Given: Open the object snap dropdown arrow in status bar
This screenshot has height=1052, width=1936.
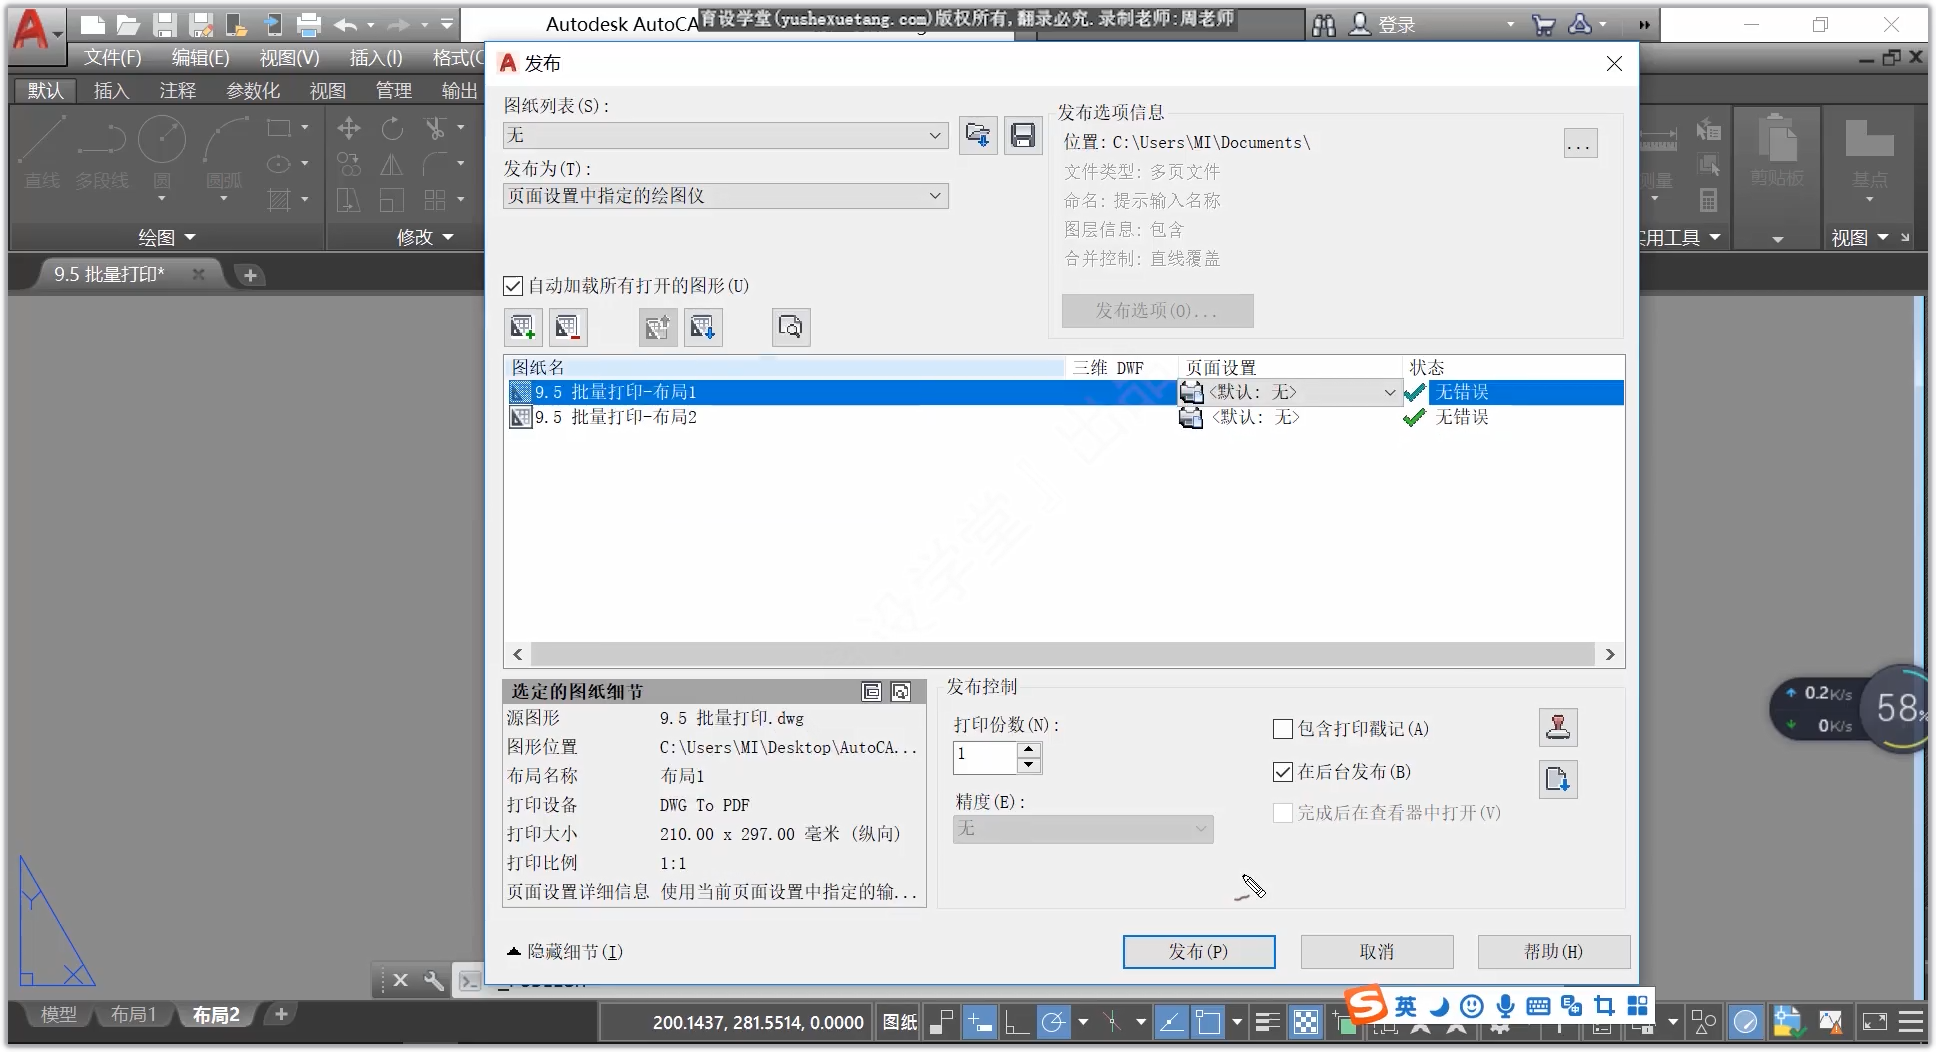Looking at the screenshot, I should coord(1237,1022).
